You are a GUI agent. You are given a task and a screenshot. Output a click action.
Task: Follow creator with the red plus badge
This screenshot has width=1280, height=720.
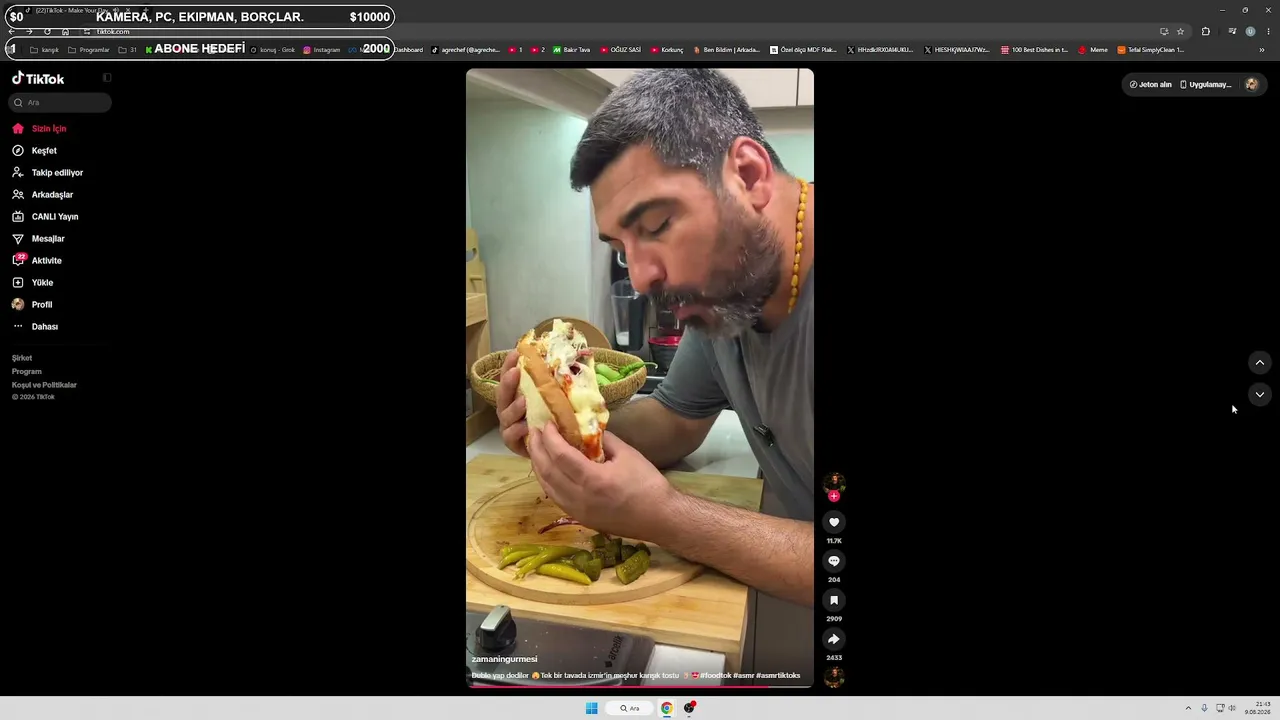[x=834, y=496]
